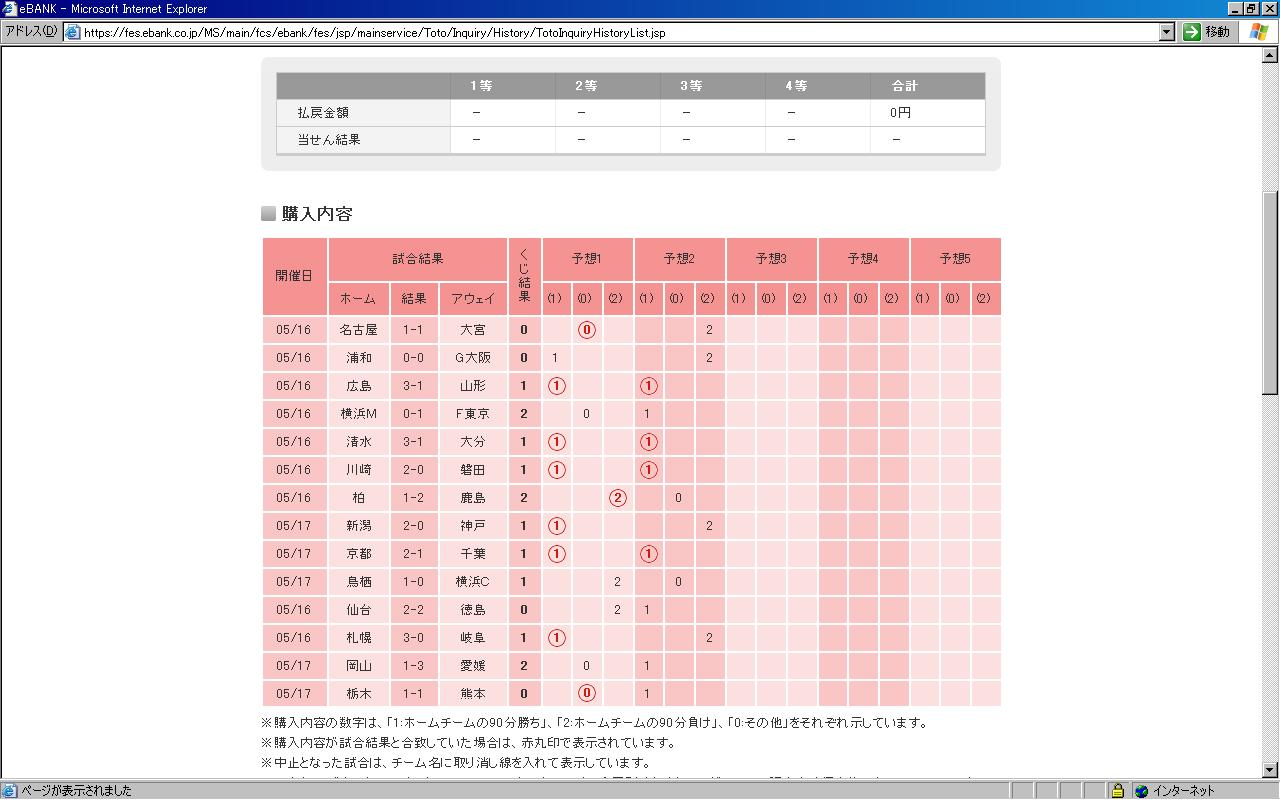
Task: Click the F東京 away team cell
Action: [473, 414]
